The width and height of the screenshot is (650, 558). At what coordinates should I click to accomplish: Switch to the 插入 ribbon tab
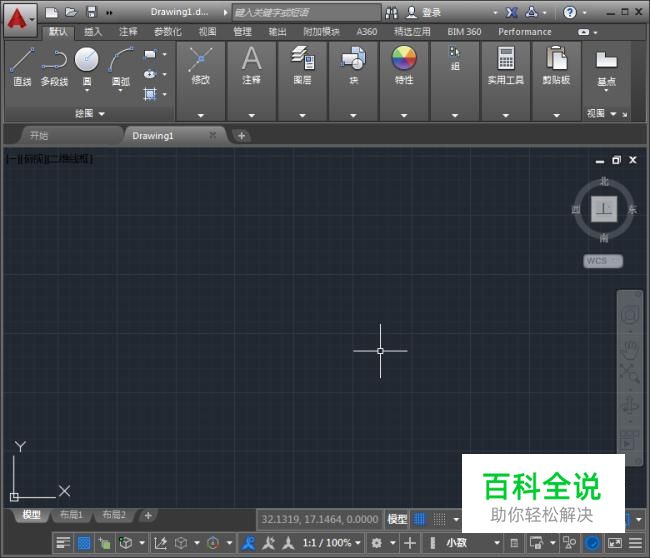93,31
